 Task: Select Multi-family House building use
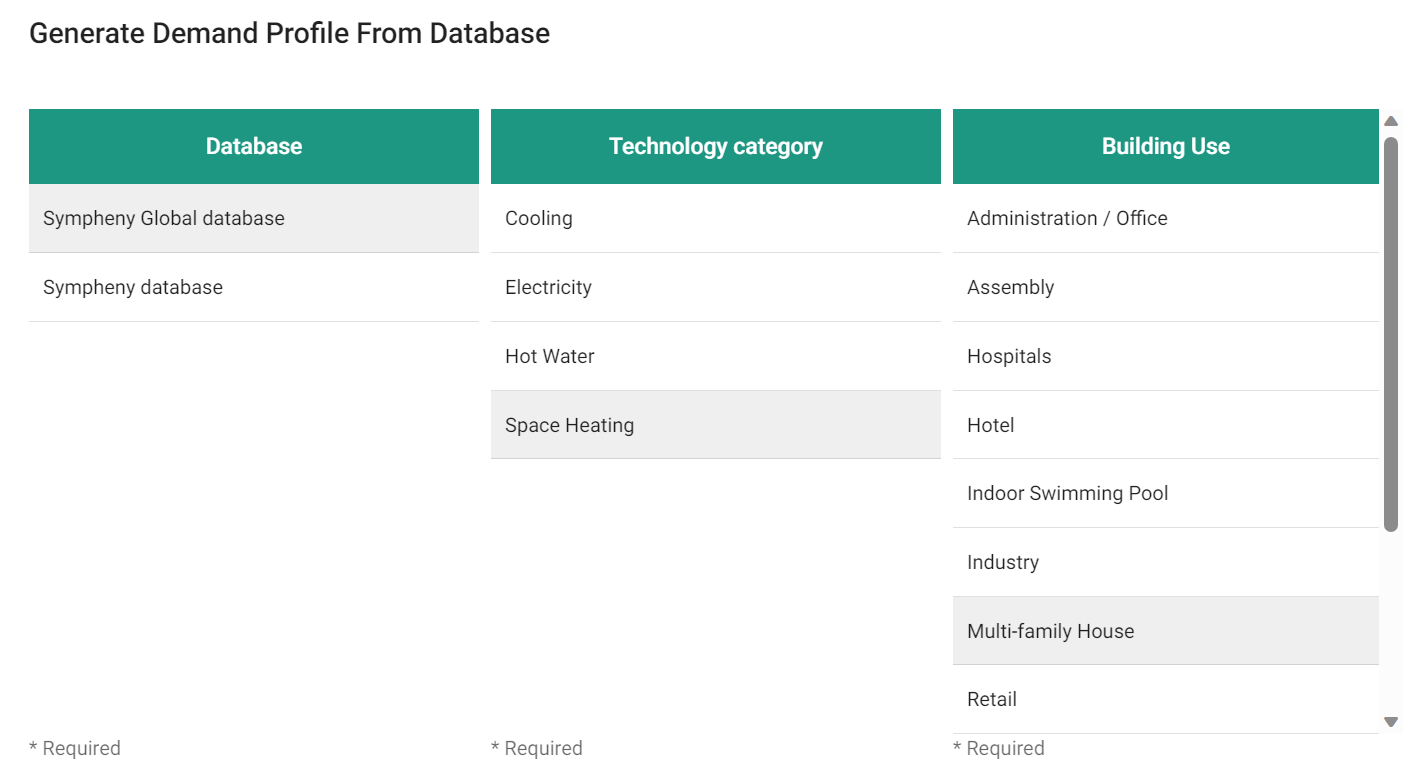tap(1165, 631)
